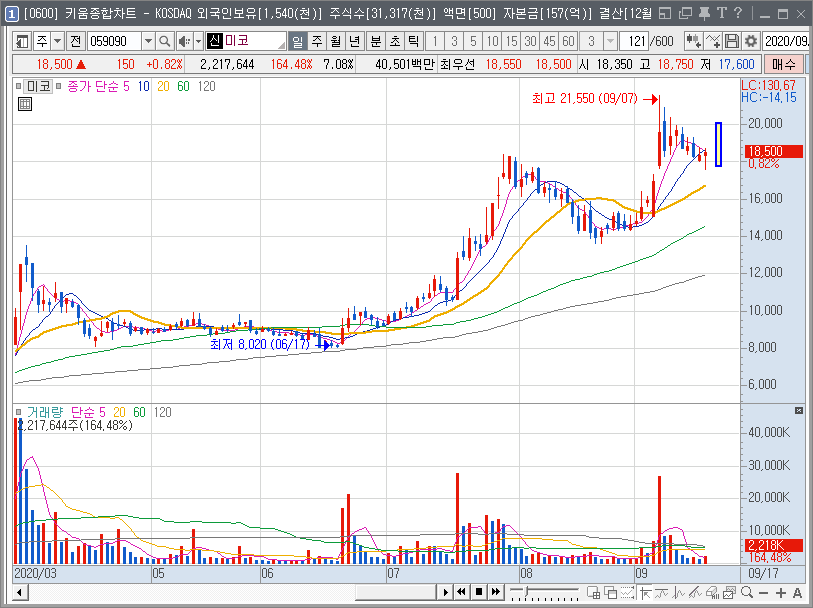Toggle the 미코 price series marker box

[19, 86]
